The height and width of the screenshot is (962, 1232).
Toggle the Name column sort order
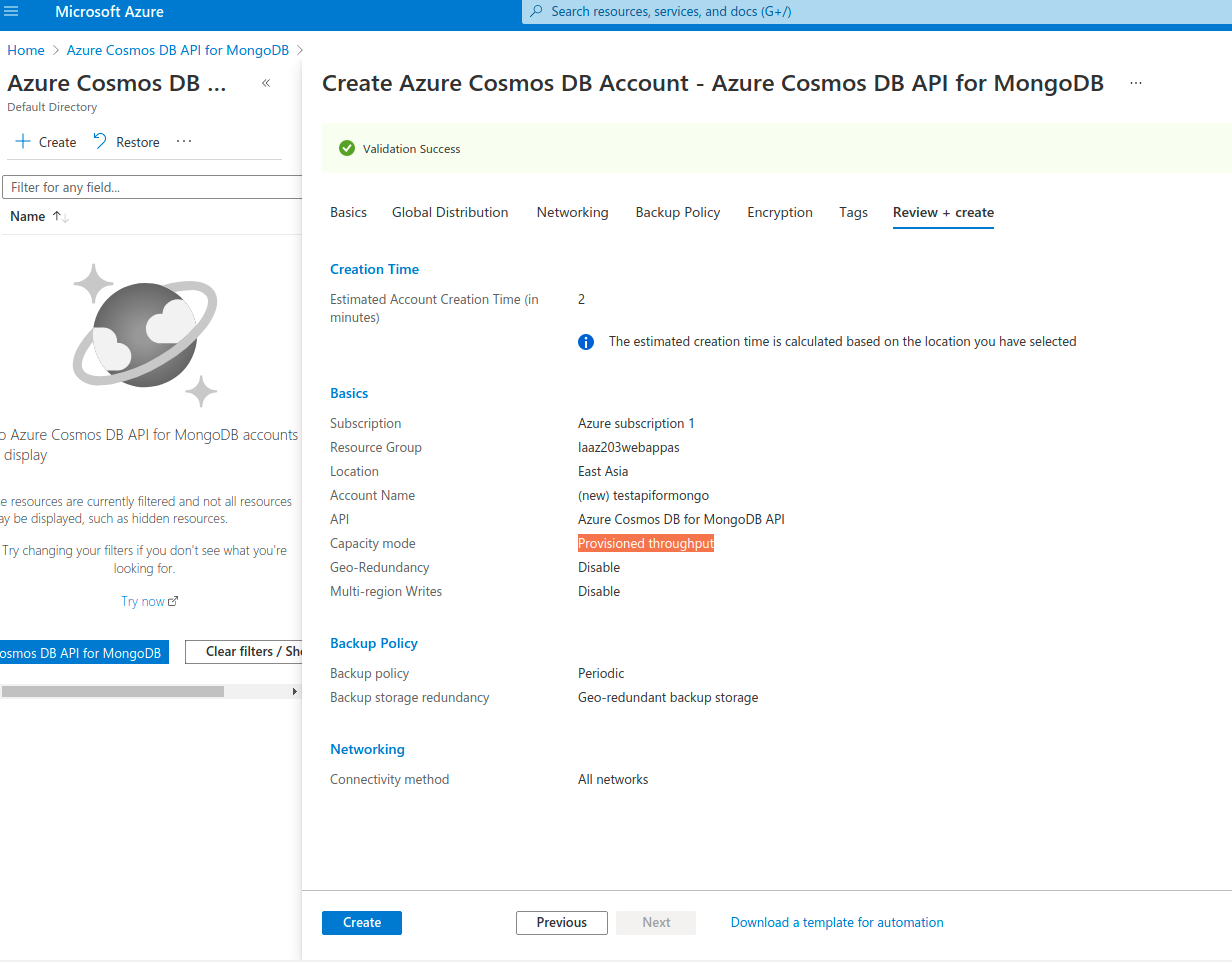pyautogui.click(x=59, y=216)
